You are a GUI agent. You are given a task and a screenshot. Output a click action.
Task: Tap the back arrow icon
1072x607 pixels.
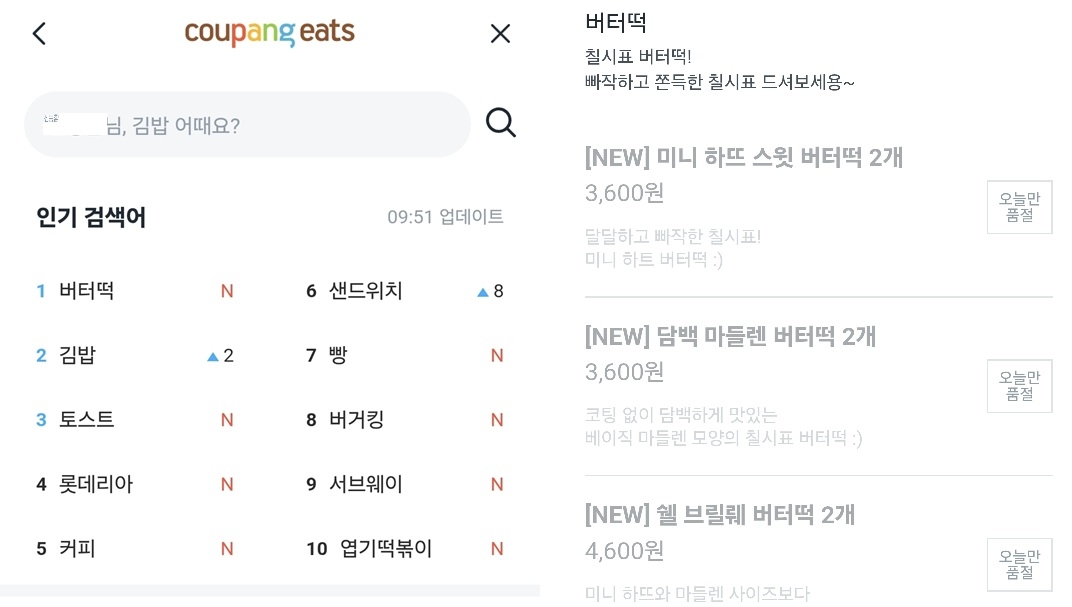[39, 33]
